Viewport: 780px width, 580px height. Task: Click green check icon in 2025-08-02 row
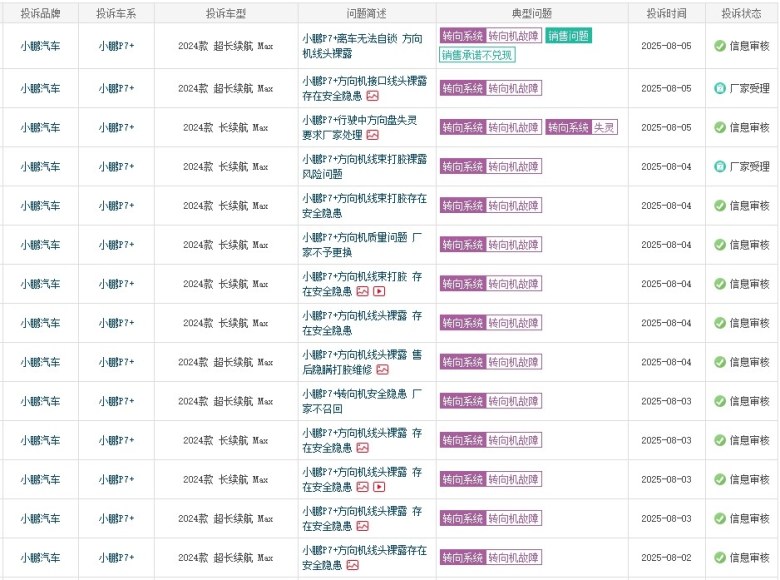coord(720,558)
